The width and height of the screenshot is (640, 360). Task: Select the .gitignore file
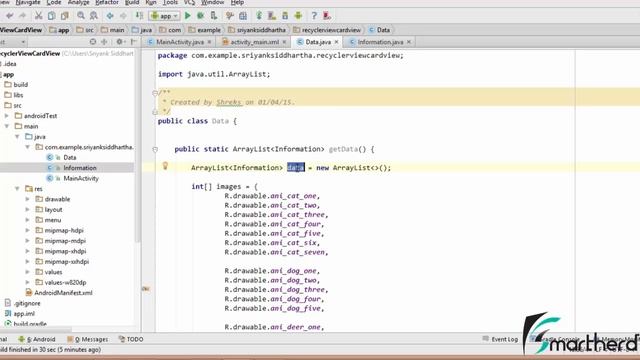coord(27,303)
